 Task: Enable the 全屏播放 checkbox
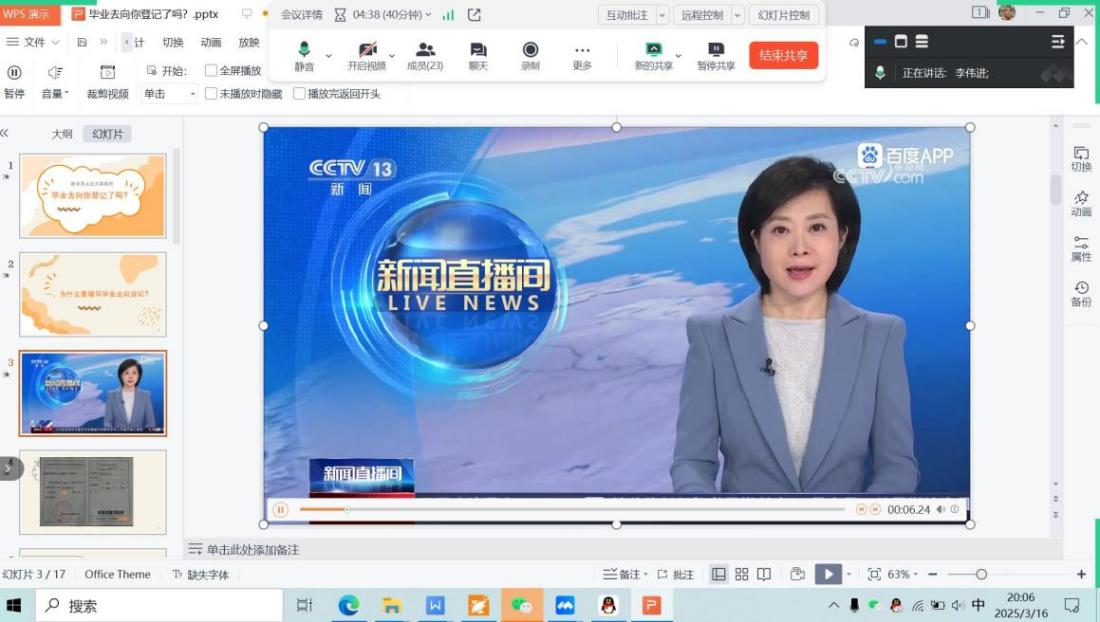pos(211,71)
